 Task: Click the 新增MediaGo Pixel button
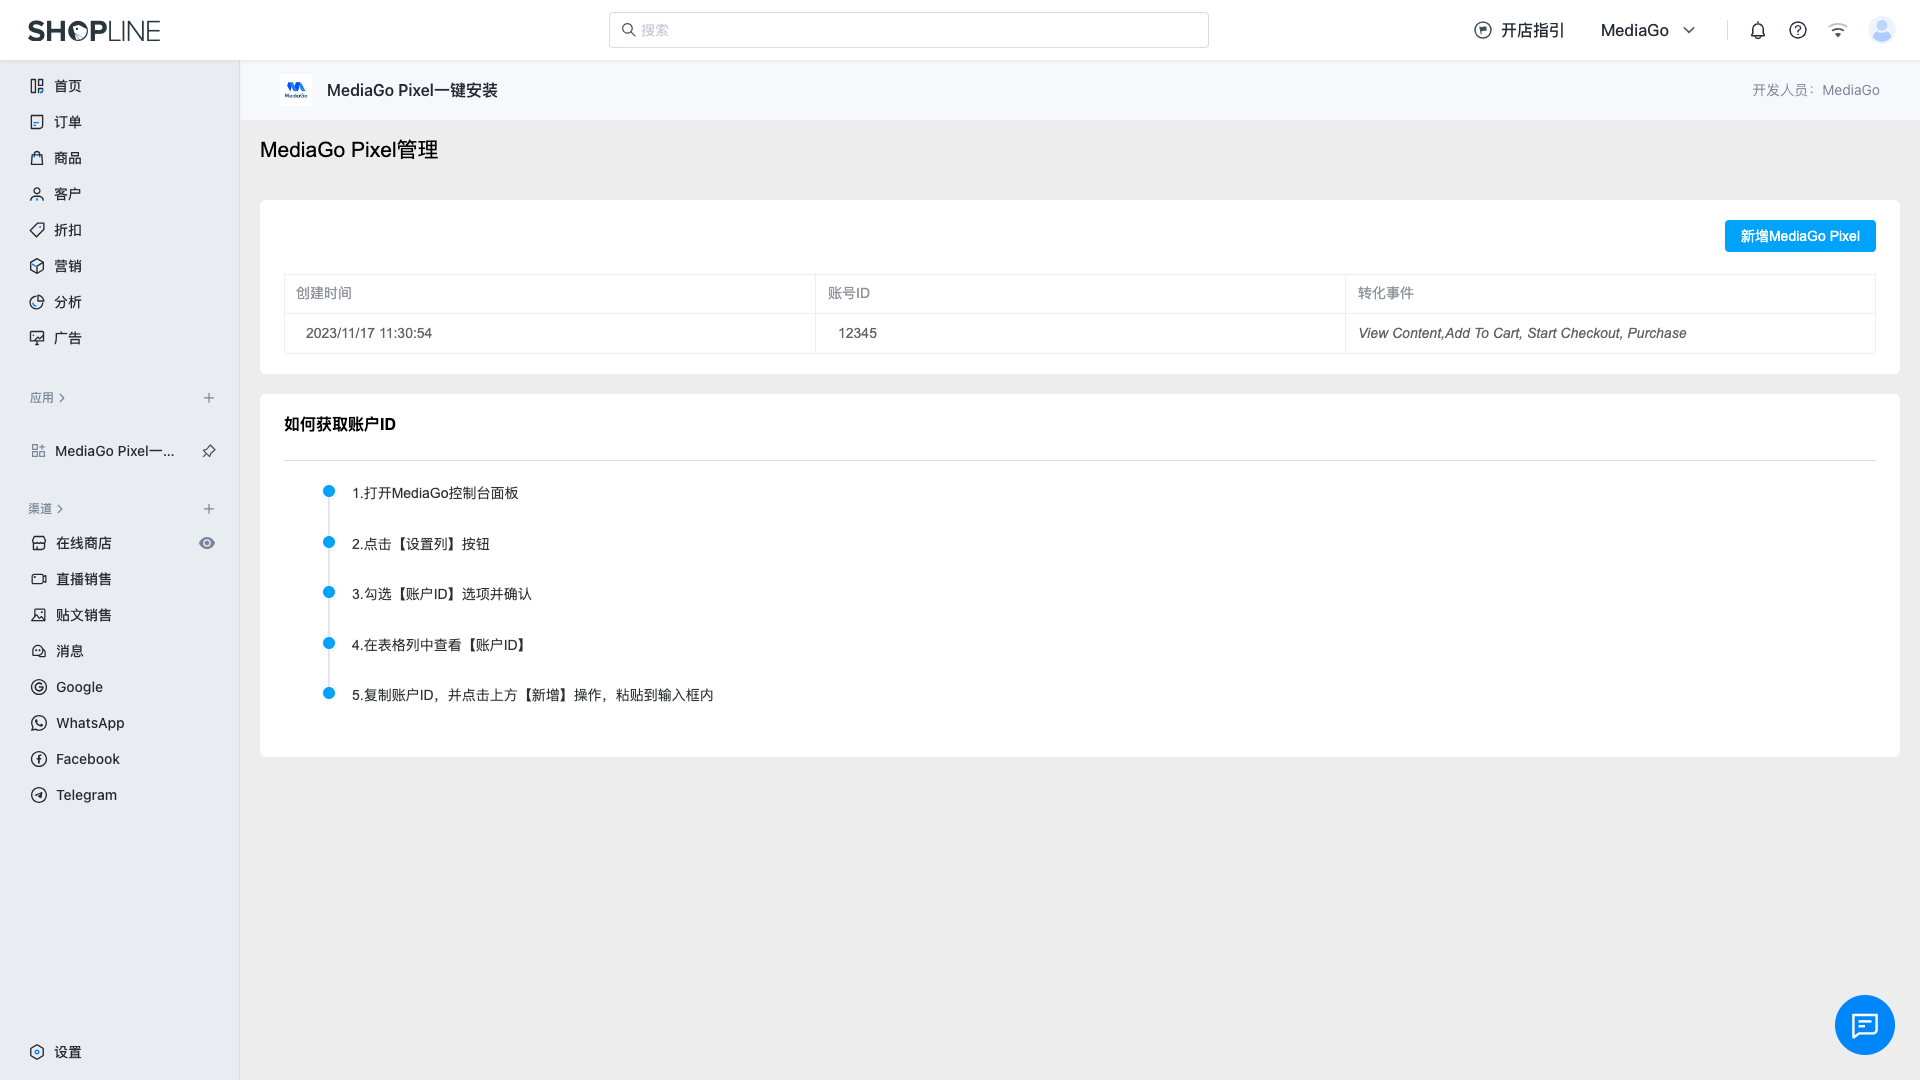click(x=1799, y=236)
